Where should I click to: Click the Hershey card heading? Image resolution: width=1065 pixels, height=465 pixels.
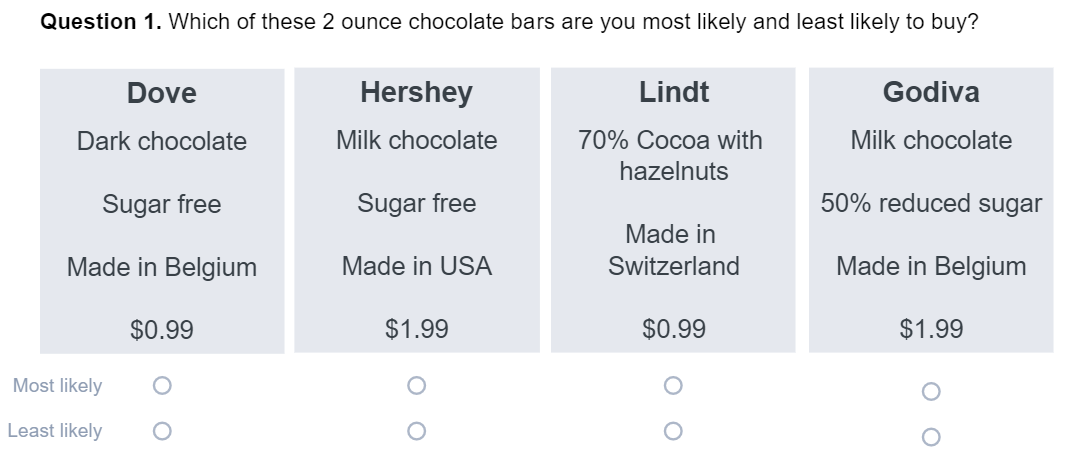coord(416,92)
